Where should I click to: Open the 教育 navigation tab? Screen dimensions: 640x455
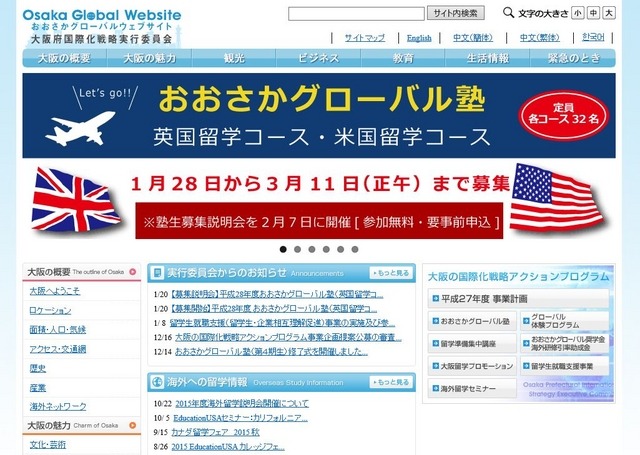pos(403,58)
